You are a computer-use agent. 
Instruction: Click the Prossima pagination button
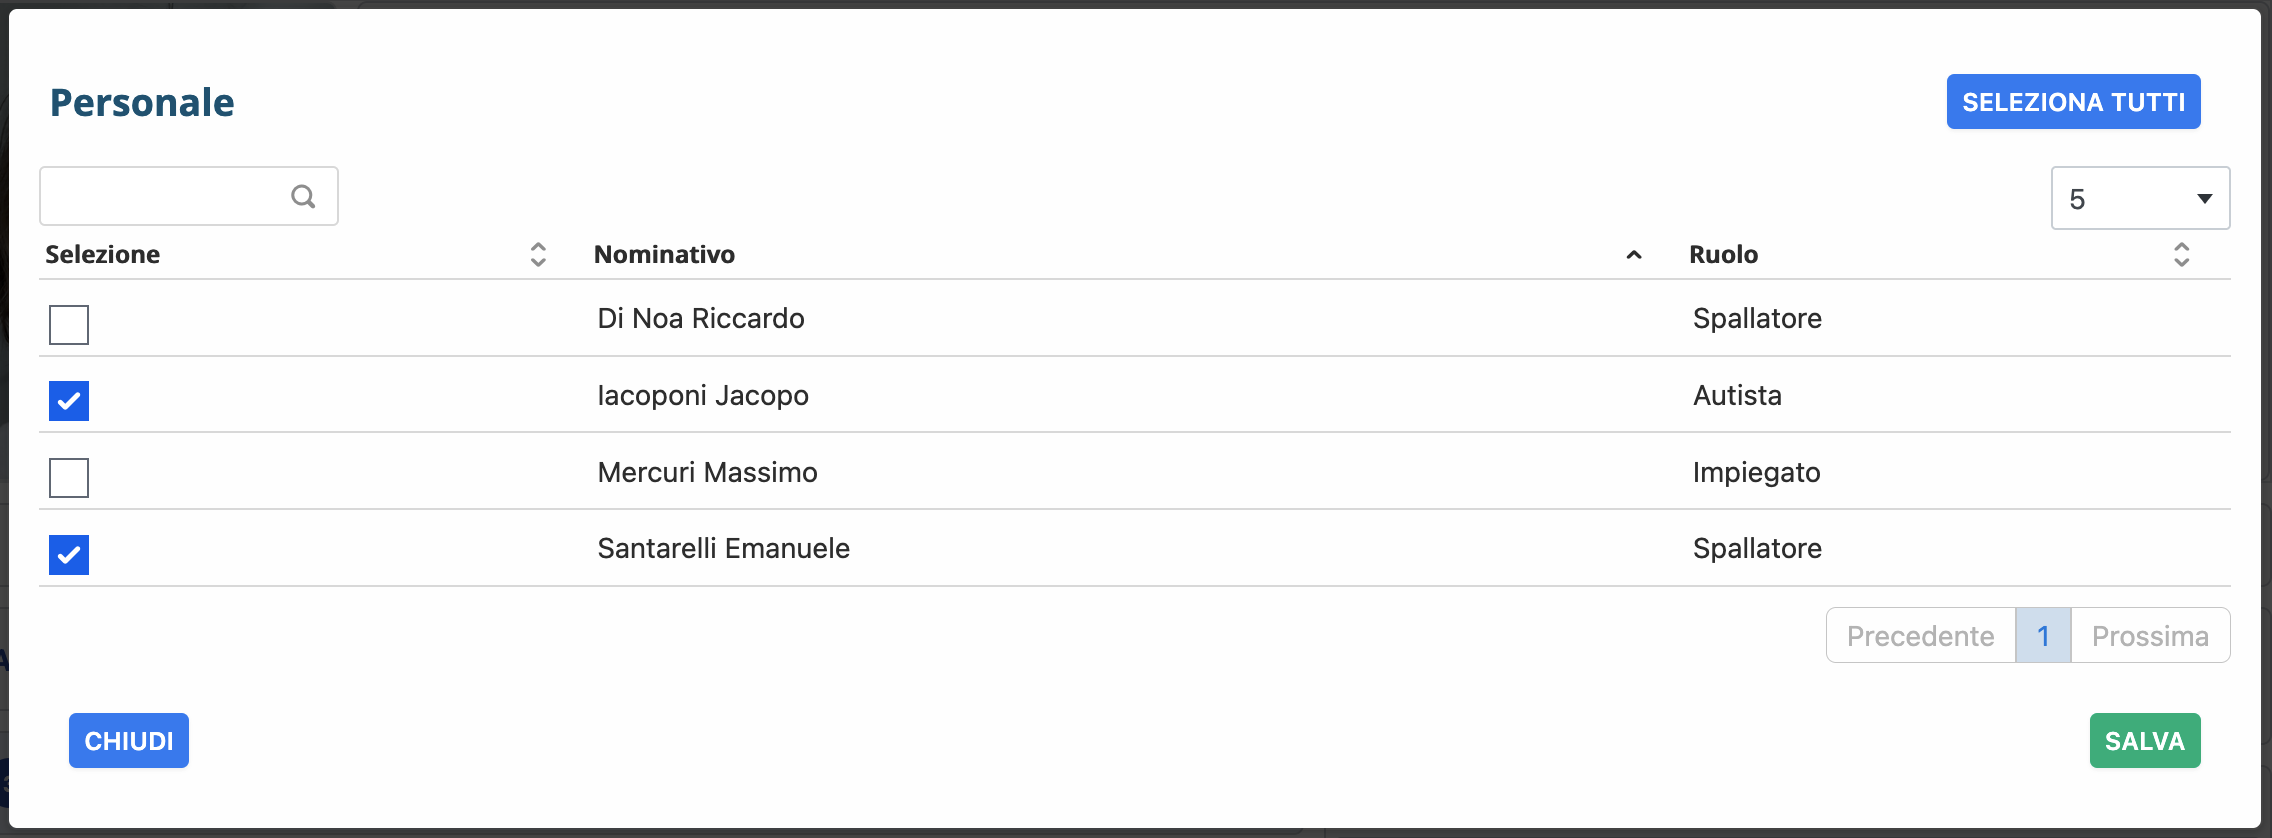click(x=2150, y=635)
